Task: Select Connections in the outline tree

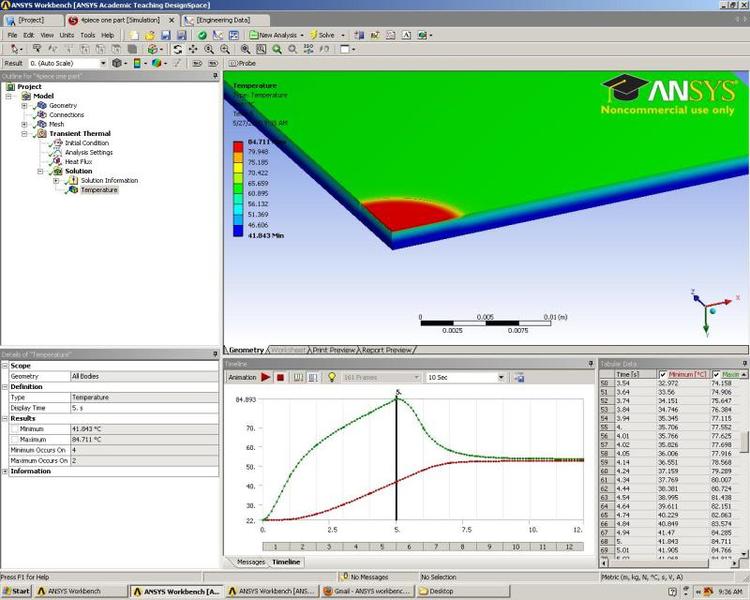Action: (x=66, y=115)
